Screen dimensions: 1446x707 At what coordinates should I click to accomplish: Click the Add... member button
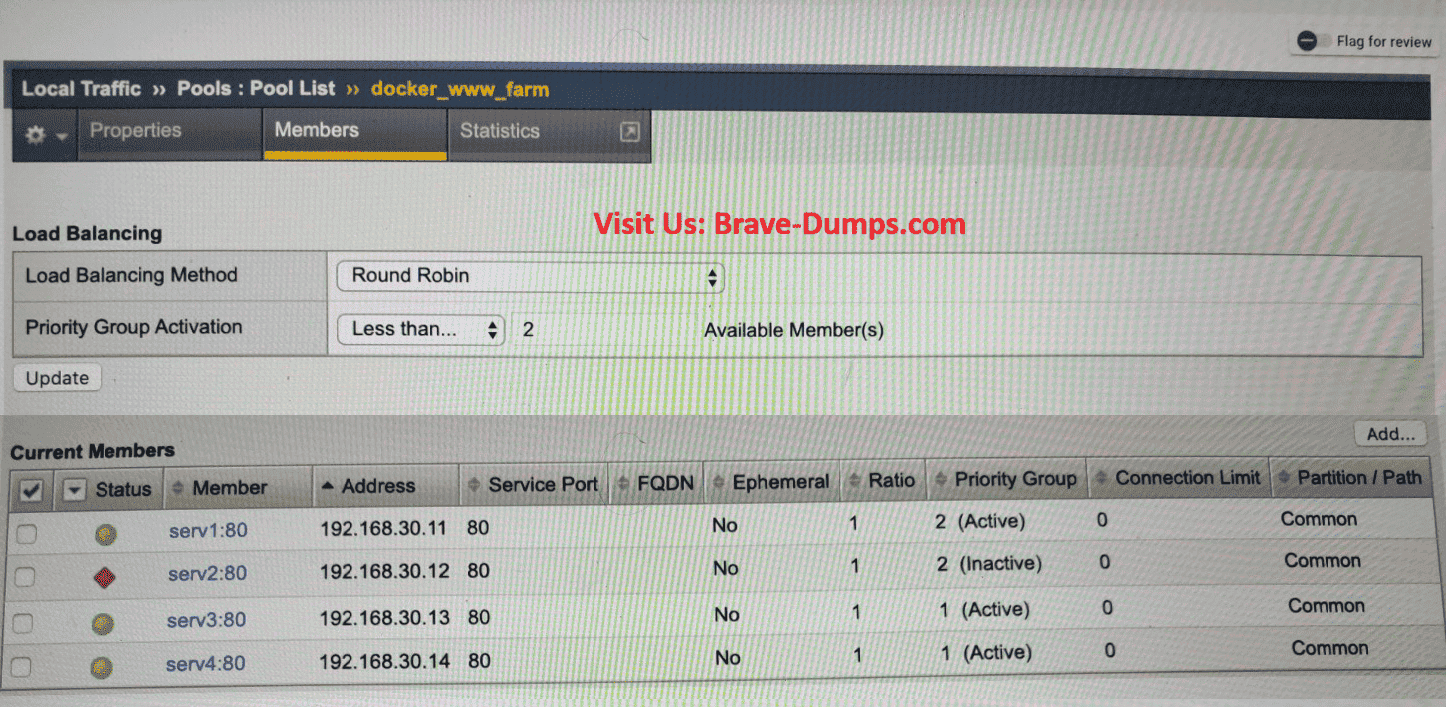[1390, 434]
